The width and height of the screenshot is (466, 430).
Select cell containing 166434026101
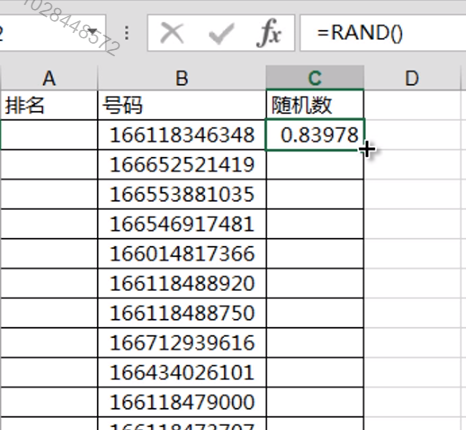182,372
